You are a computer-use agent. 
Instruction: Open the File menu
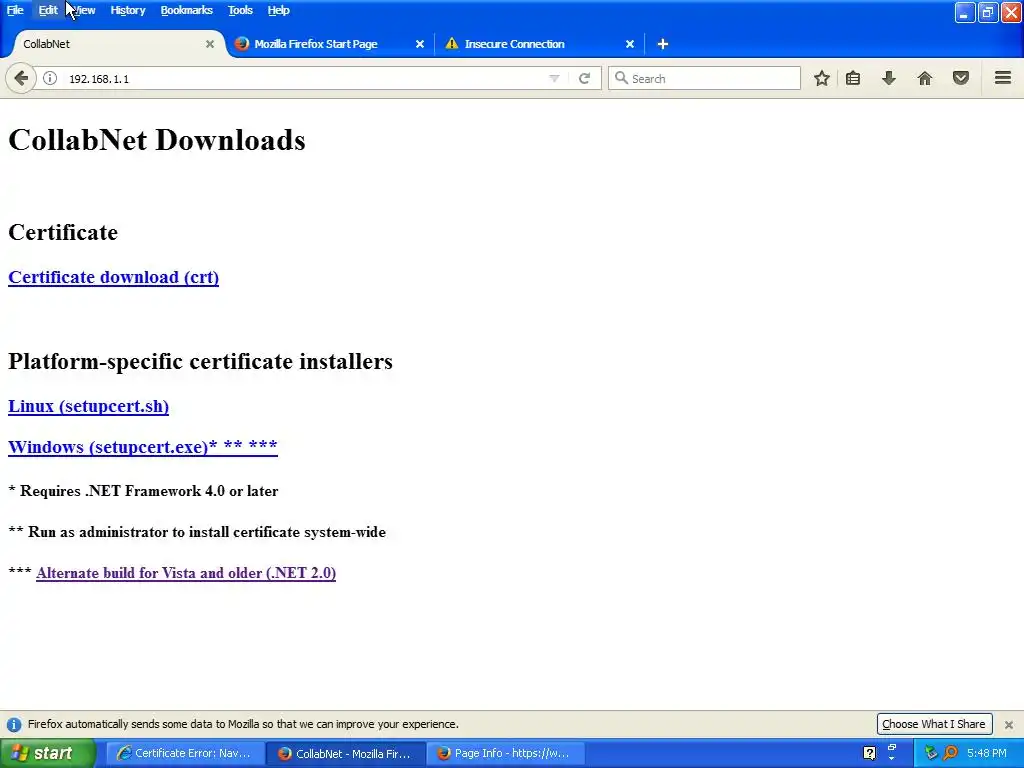pos(15,10)
